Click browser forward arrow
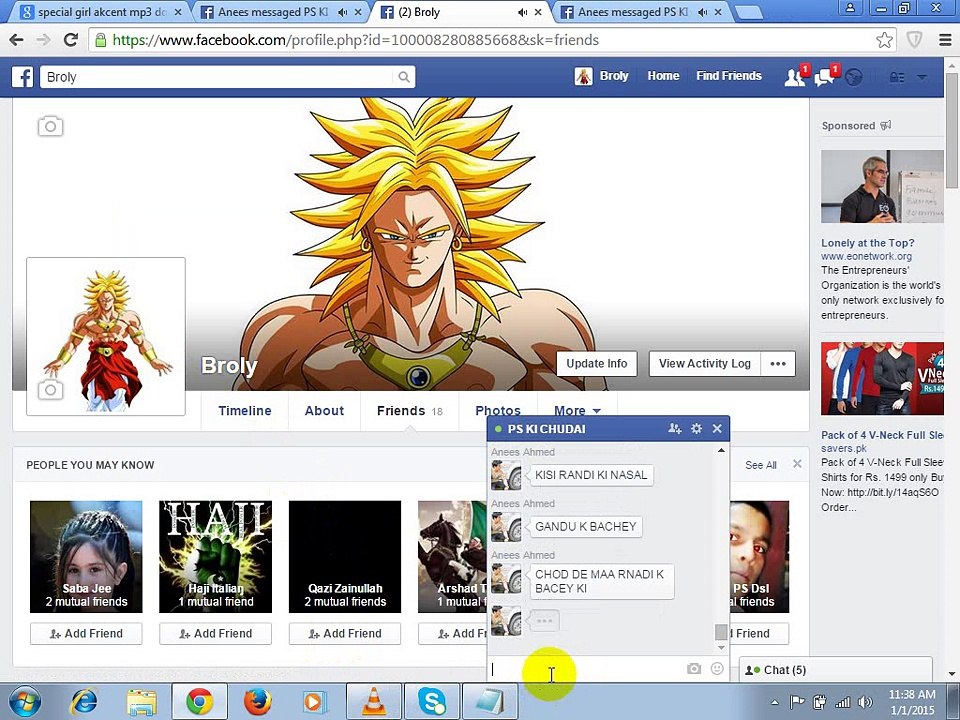This screenshot has height=720, width=960. 43,40
